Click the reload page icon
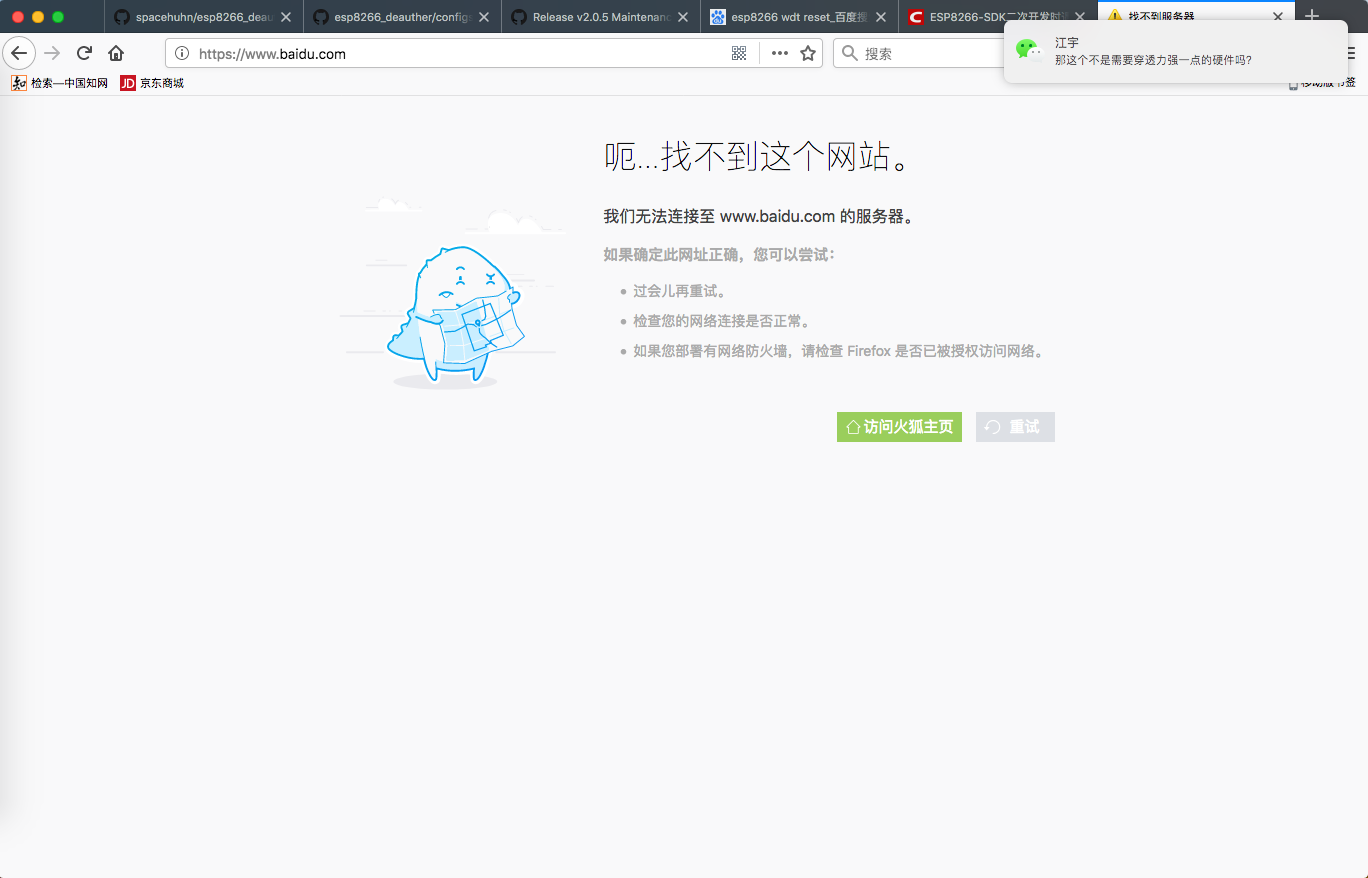 coord(85,53)
